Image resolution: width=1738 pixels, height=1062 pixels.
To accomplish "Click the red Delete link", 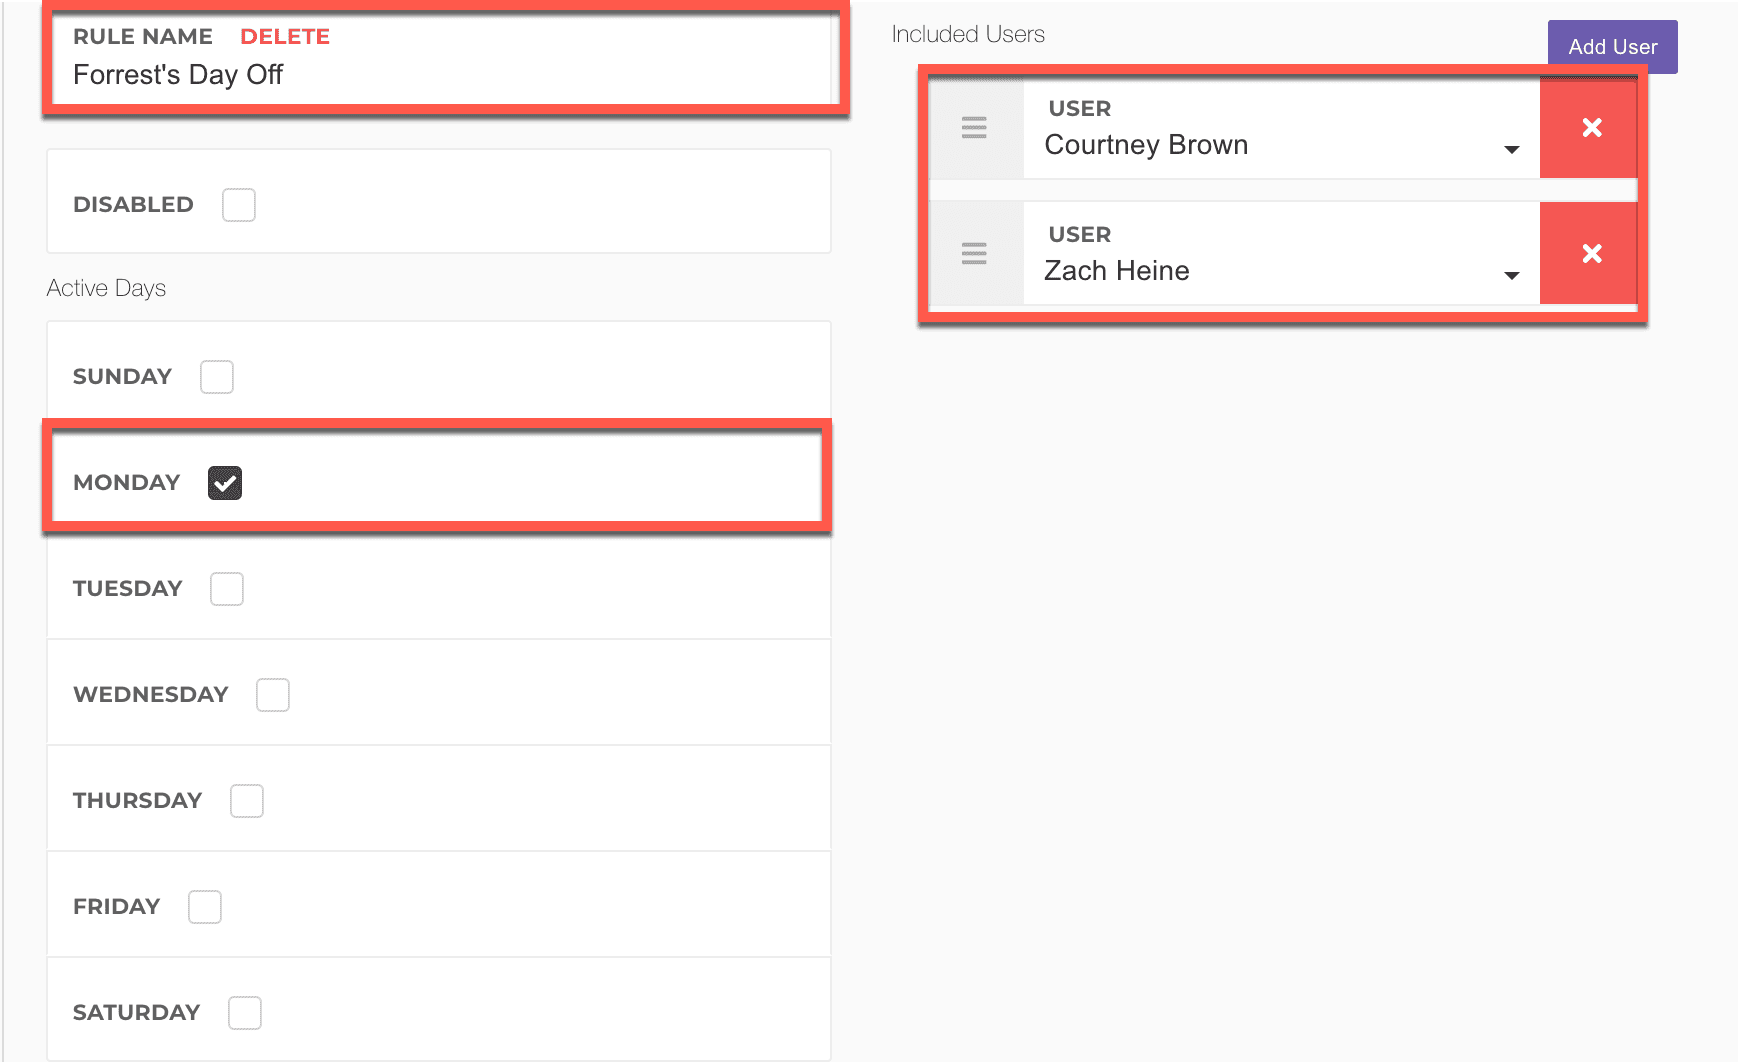I will (x=285, y=37).
